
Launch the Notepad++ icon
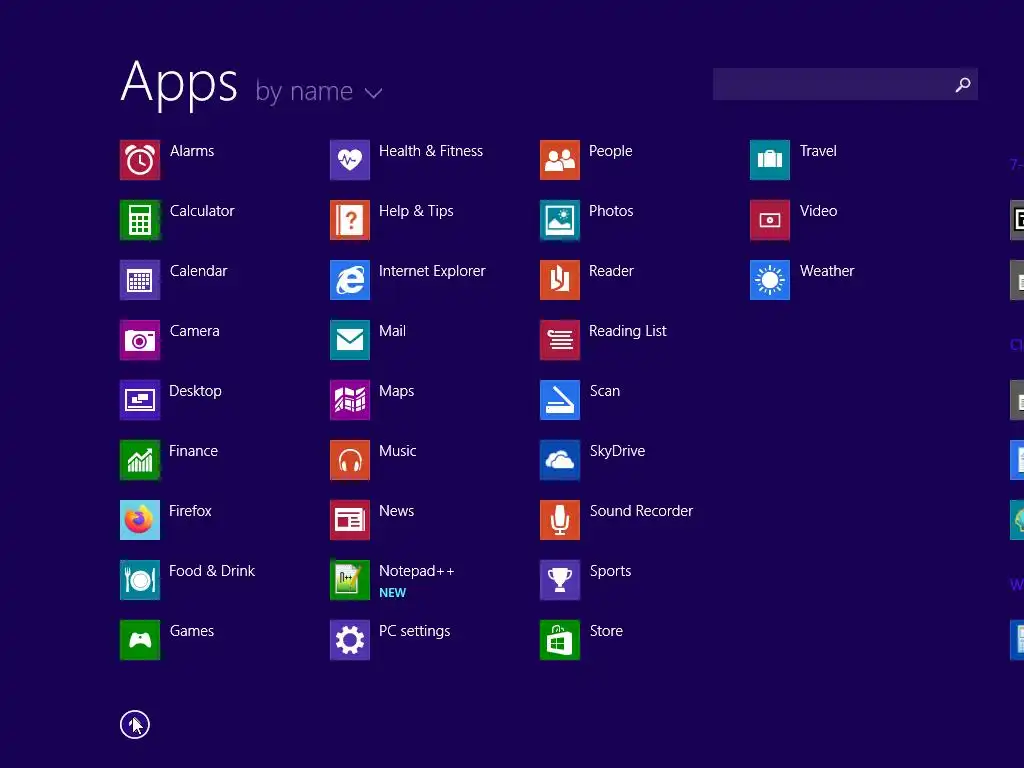tap(350, 581)
